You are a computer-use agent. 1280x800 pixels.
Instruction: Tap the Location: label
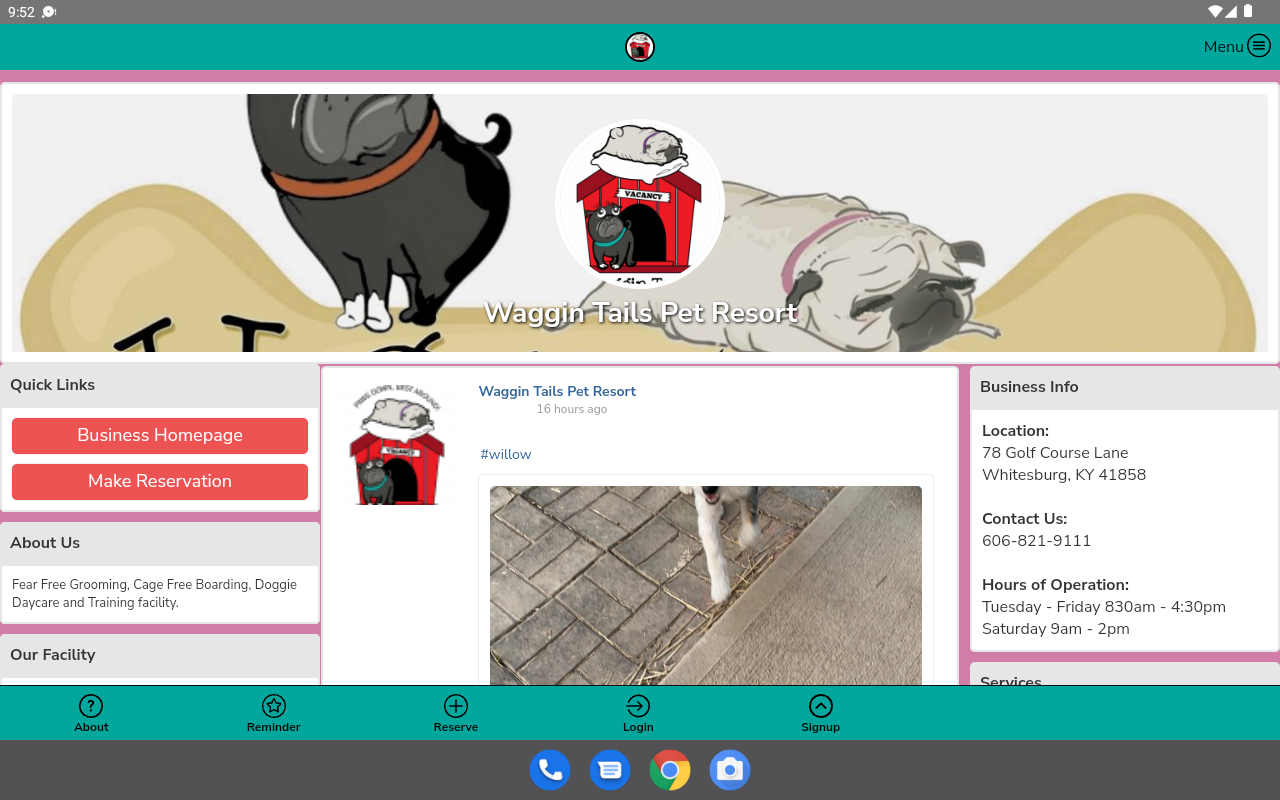click(1015, 431)
